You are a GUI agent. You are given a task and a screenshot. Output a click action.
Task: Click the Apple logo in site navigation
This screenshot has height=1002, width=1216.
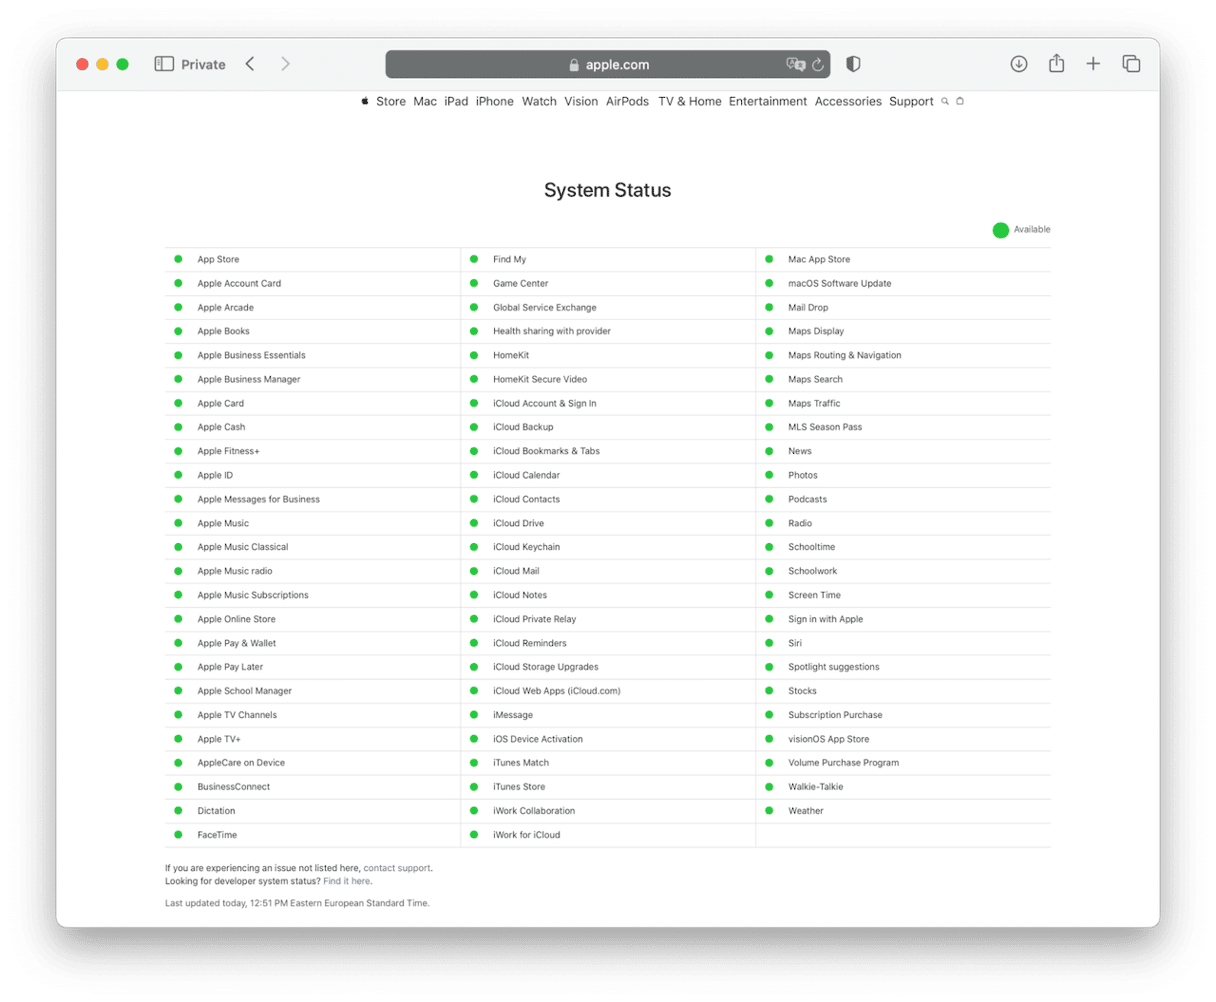365,101
